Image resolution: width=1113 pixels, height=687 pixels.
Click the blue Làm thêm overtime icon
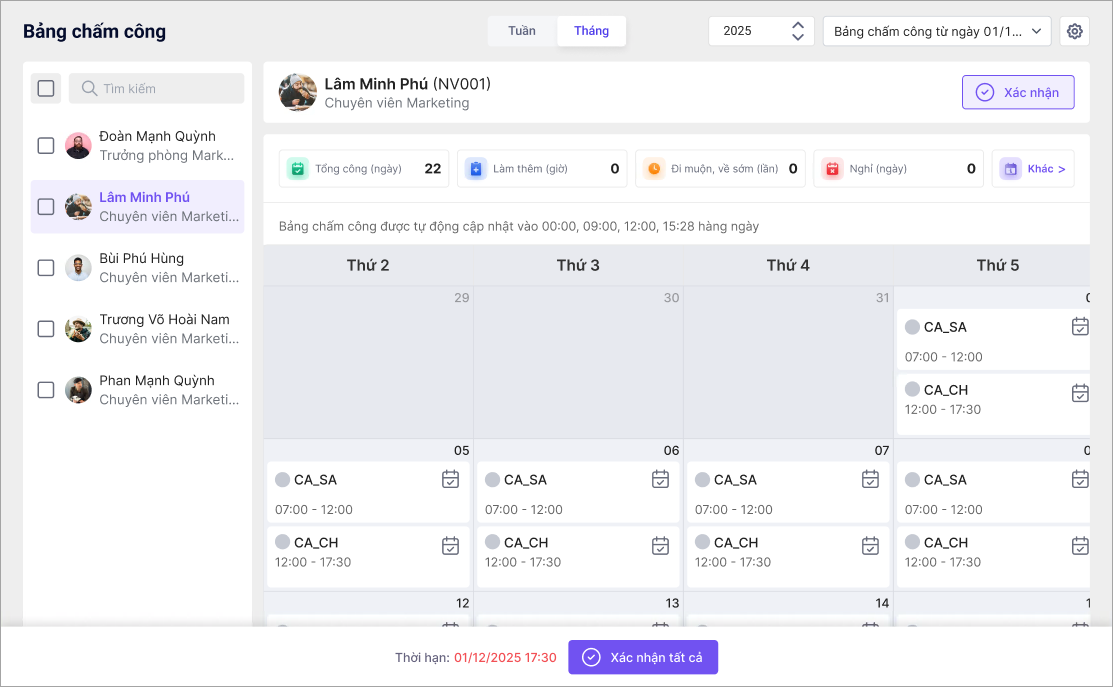tap(476, 169)
